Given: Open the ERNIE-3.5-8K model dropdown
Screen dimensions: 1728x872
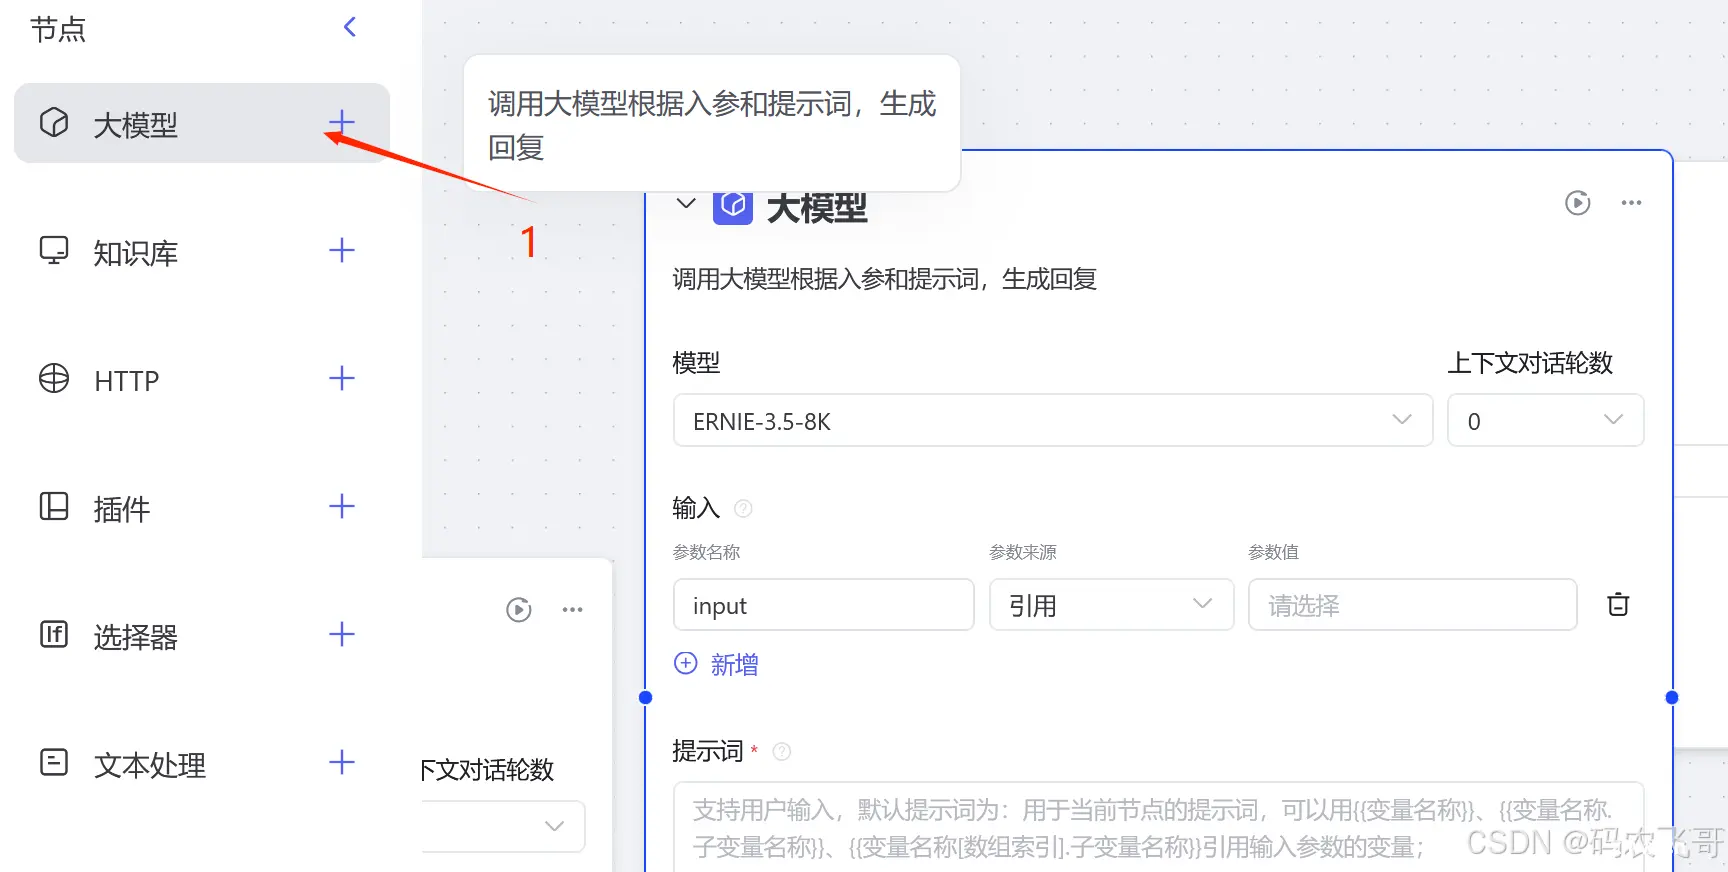Looking at the screenshot, I should tap(1053, 420).
